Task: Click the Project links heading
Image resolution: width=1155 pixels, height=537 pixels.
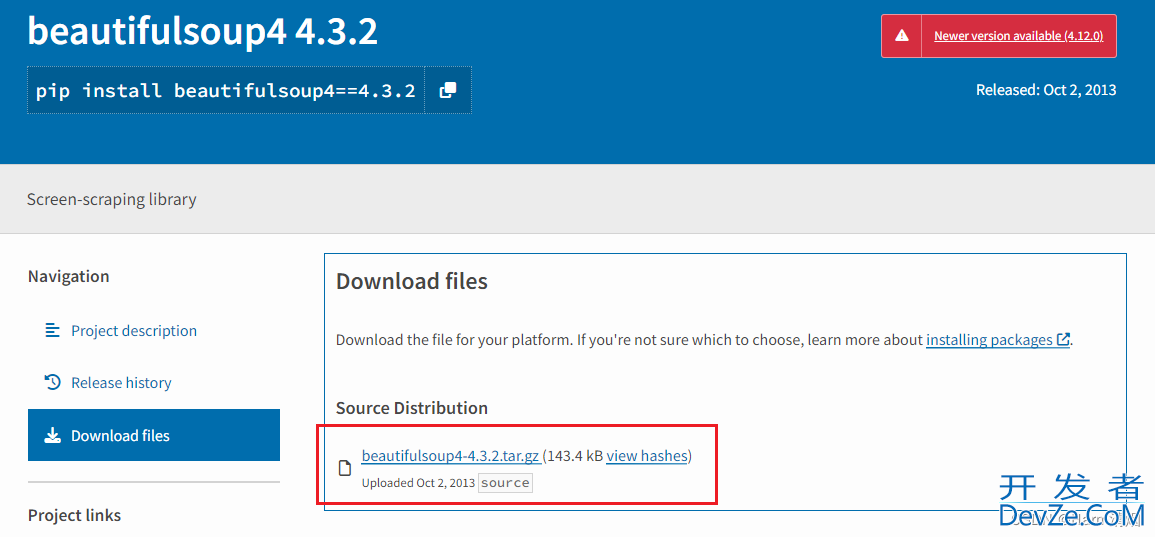Action: coord(74,515)
